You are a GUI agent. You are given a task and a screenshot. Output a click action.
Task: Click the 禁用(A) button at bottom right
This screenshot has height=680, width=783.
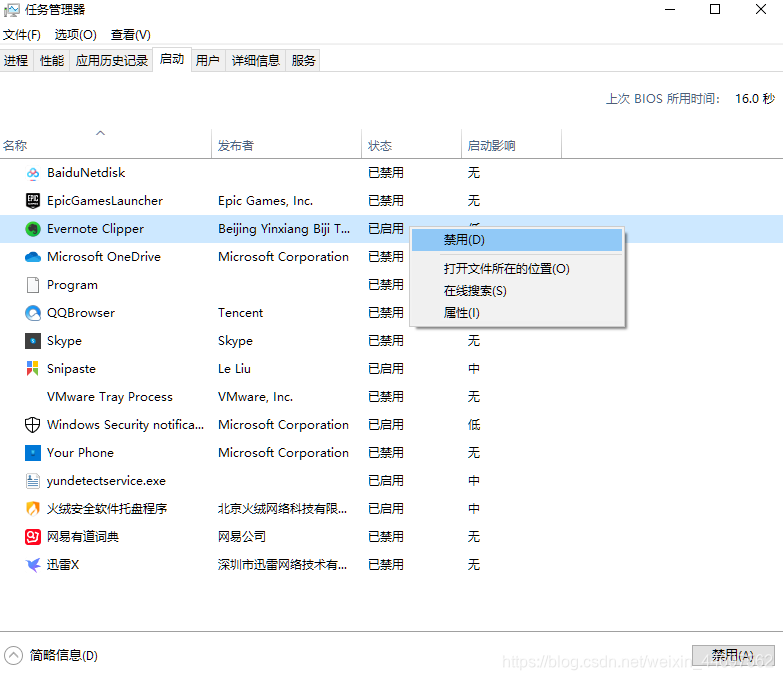(x=733, y=656)
